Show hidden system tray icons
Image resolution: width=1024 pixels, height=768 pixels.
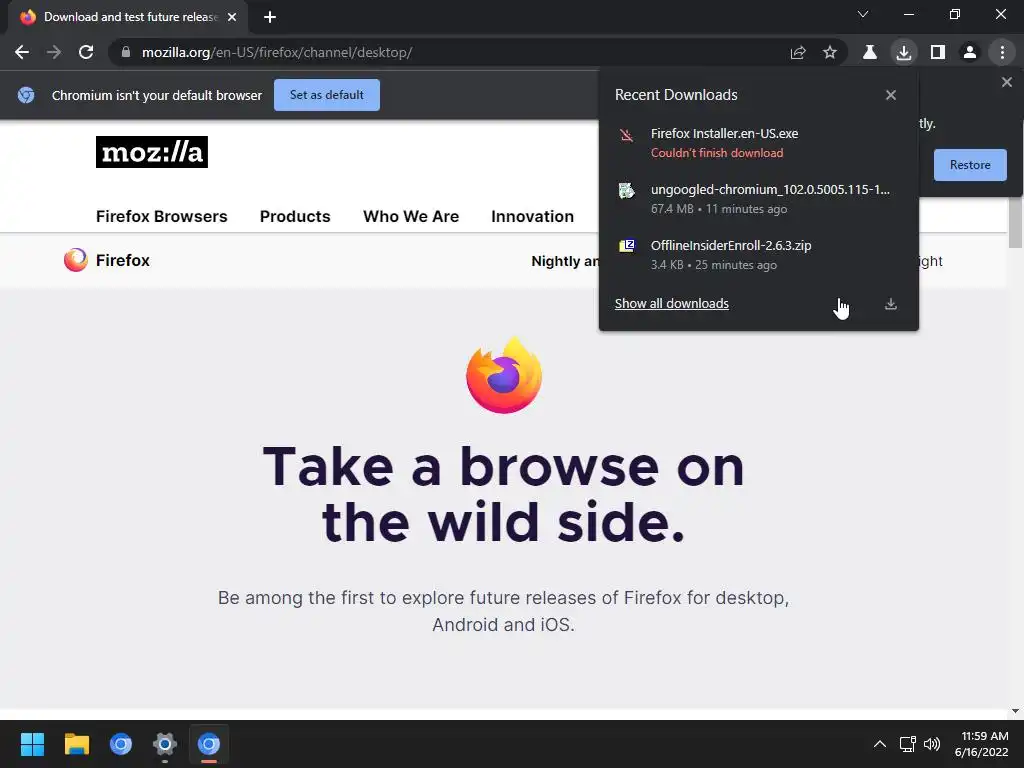click(880, 744)
